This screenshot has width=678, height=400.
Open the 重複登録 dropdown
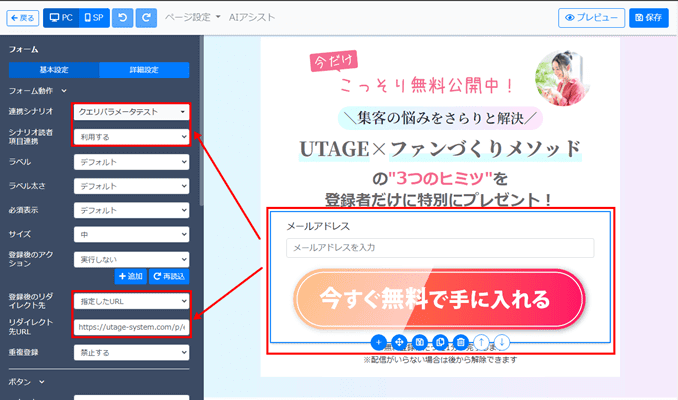coord(131,352)
